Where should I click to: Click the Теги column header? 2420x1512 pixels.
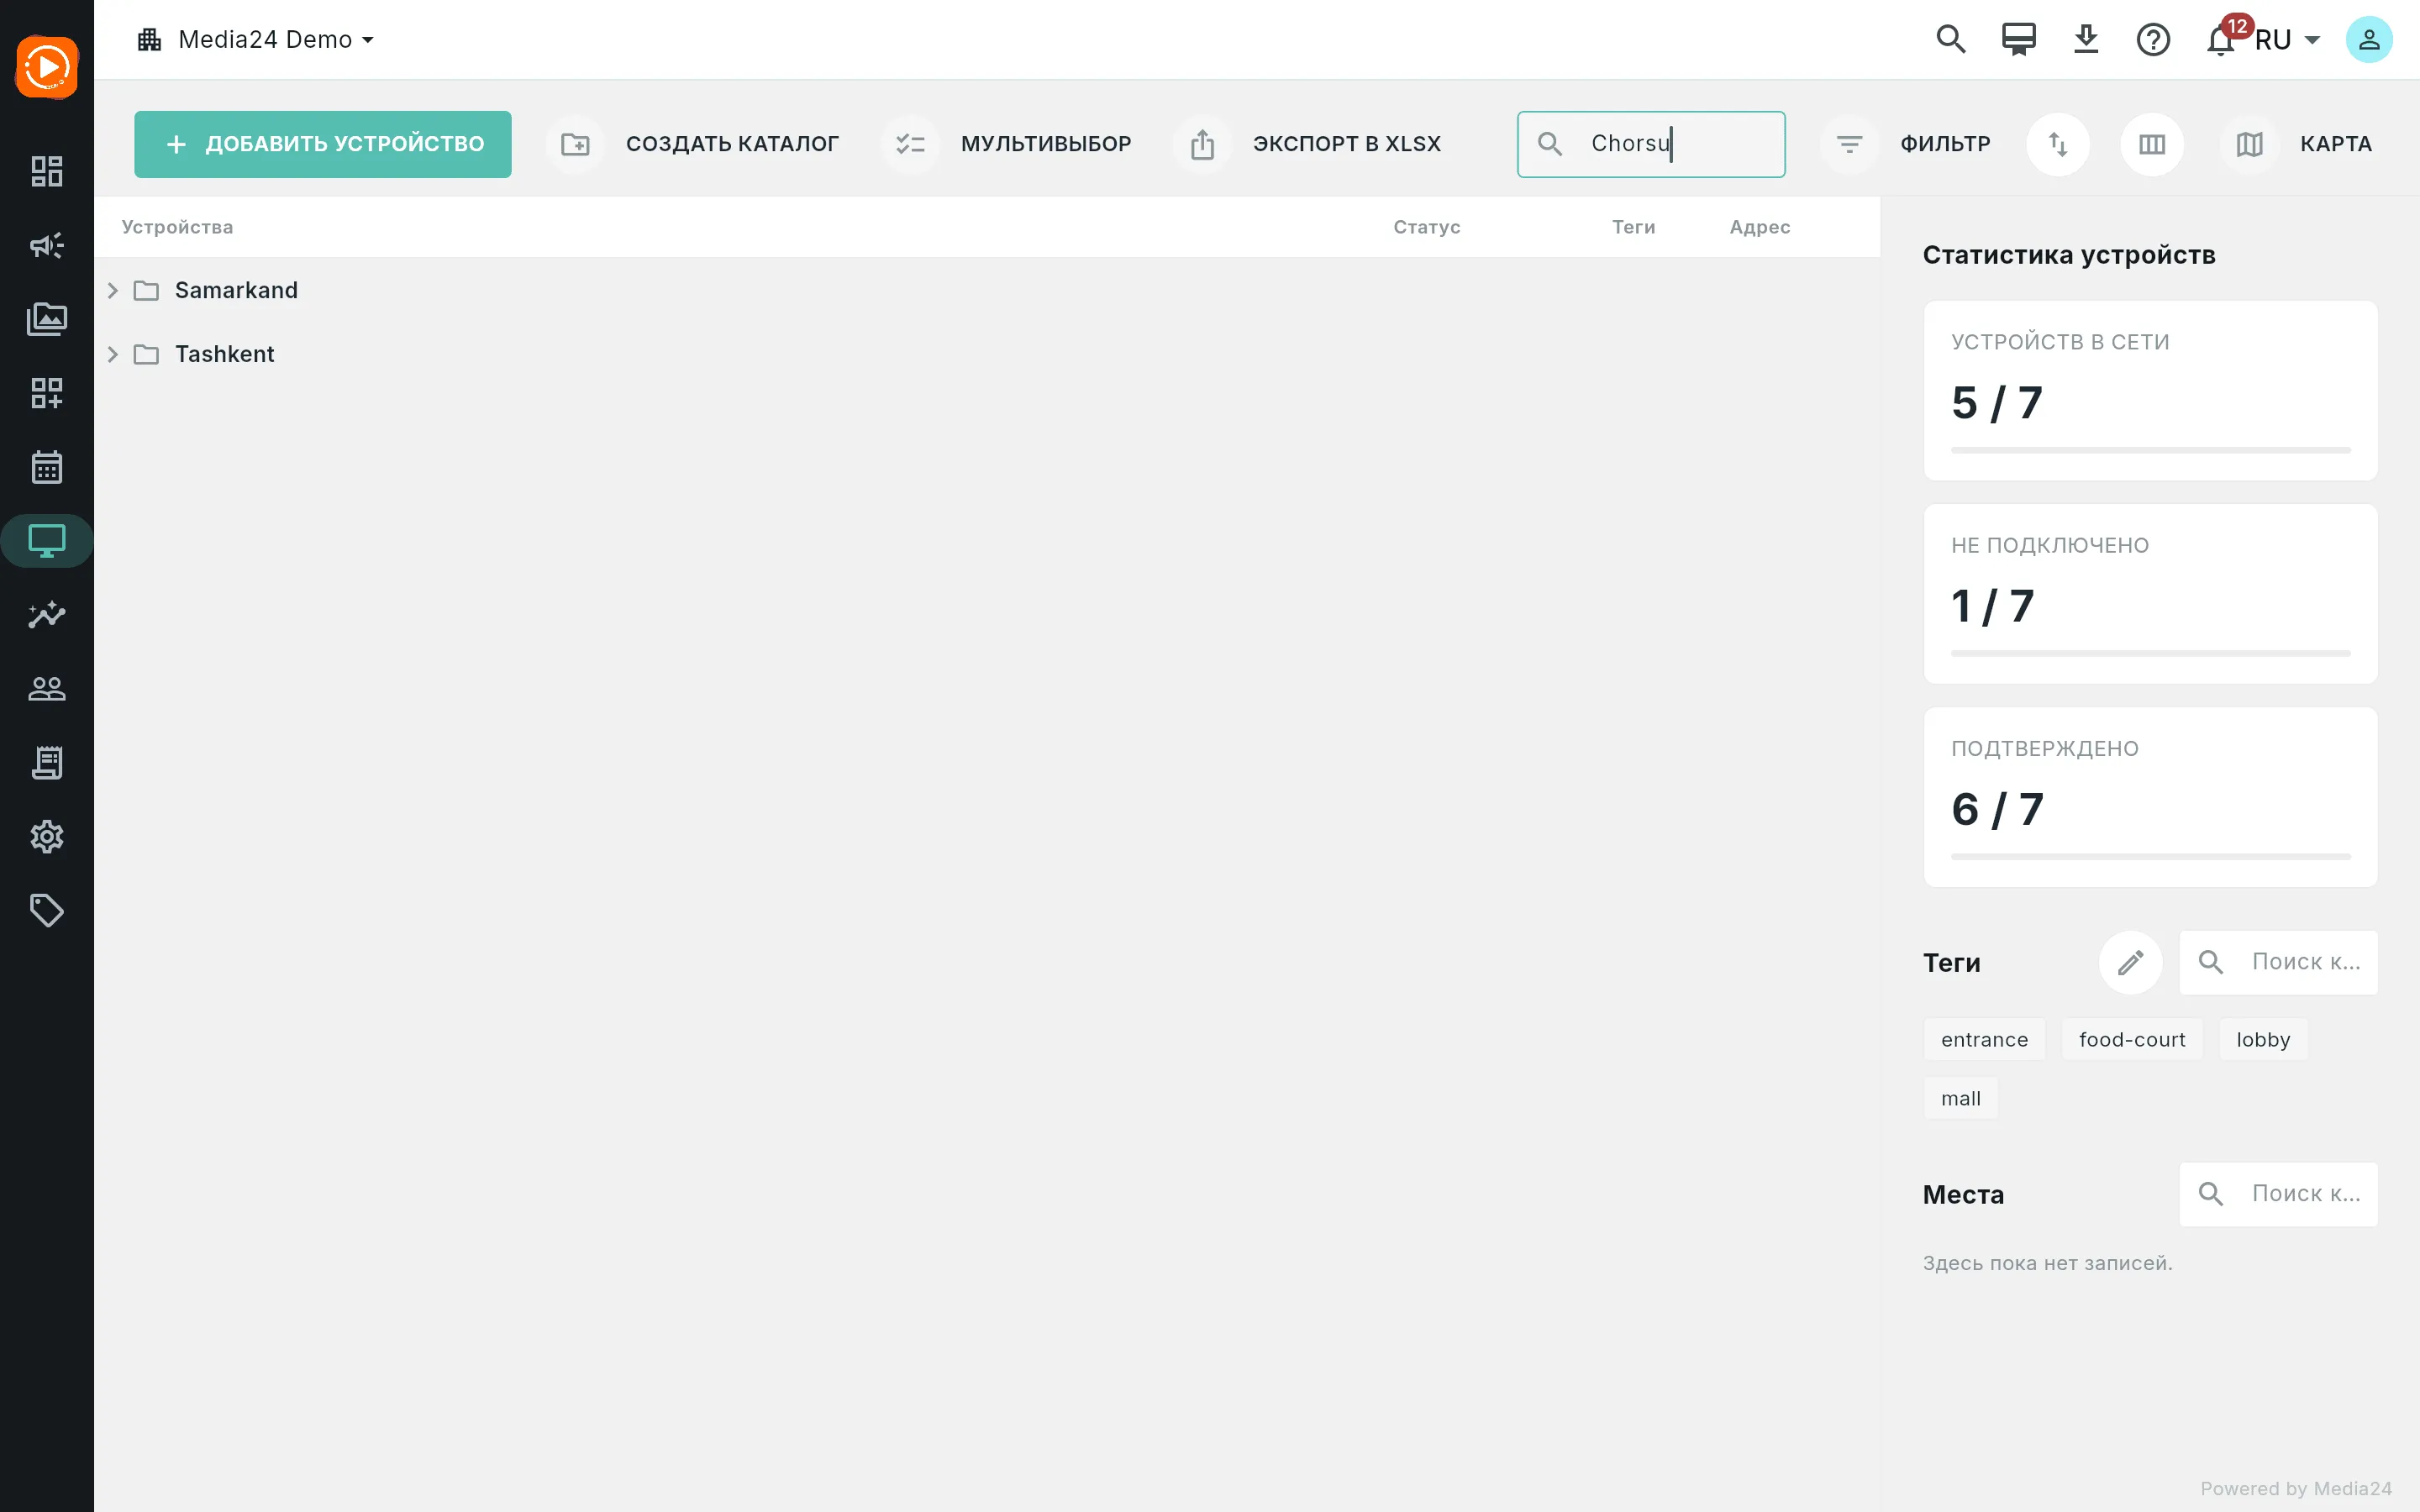pyautogui.click(x=1633, y=227)
